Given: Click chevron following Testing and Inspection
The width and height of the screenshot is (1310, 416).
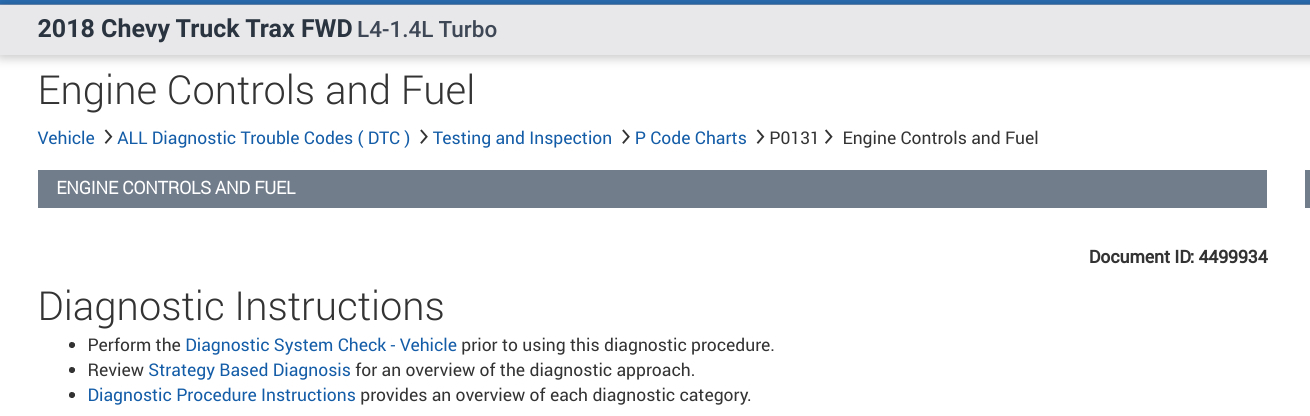Looking at the screenshot, I should (x=625, y=138).
